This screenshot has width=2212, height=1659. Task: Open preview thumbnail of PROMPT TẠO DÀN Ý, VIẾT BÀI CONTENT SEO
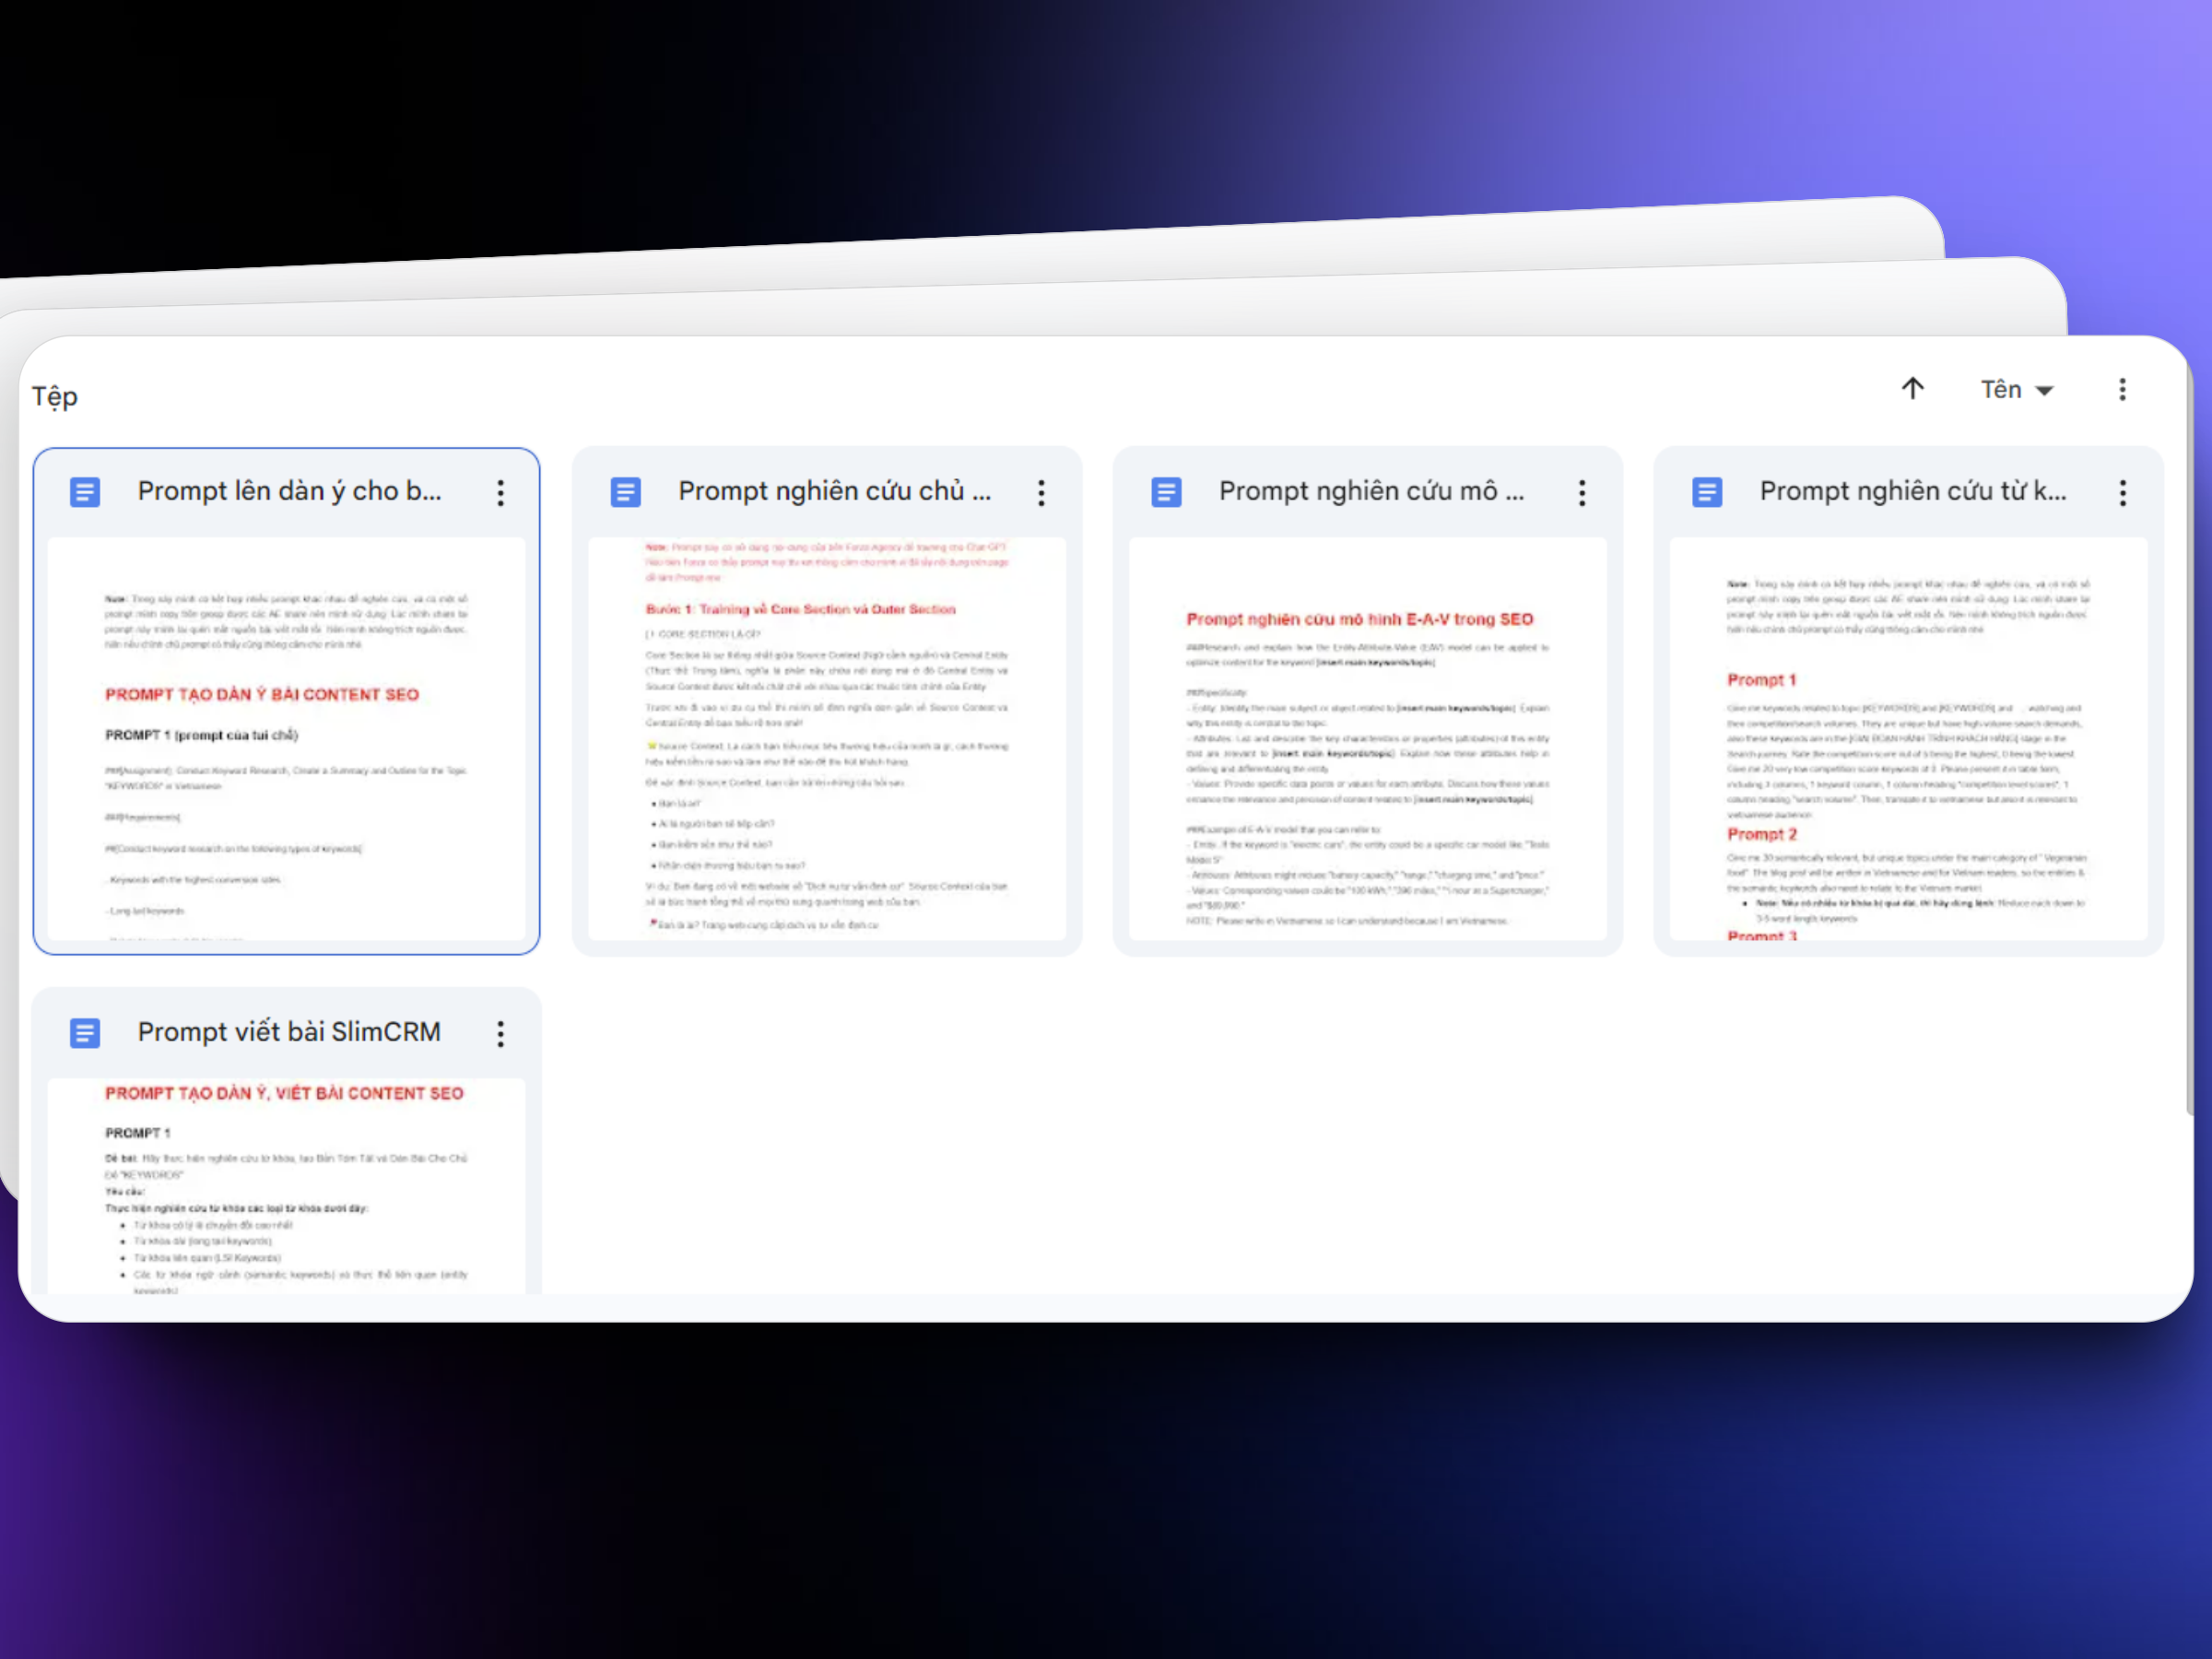click(x=286, y=1186)
